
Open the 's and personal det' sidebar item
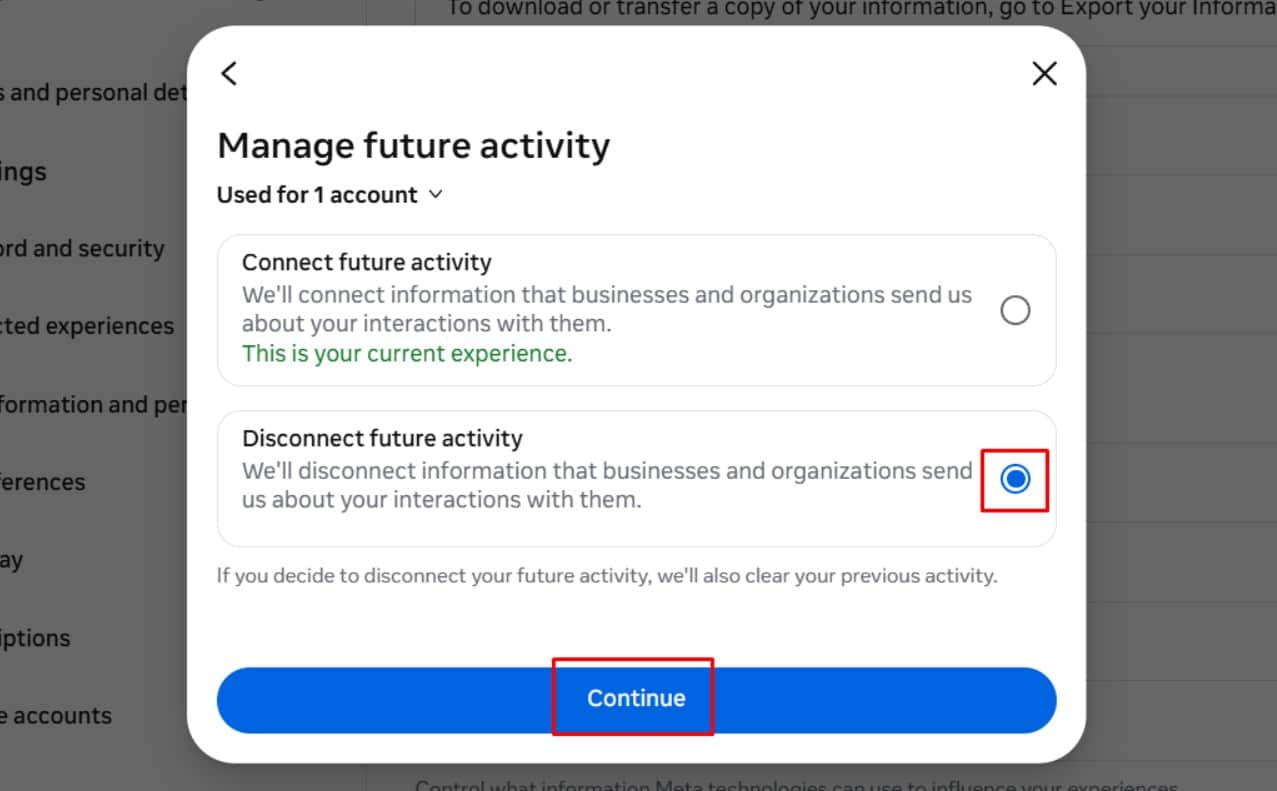click(x=93, y=93)
